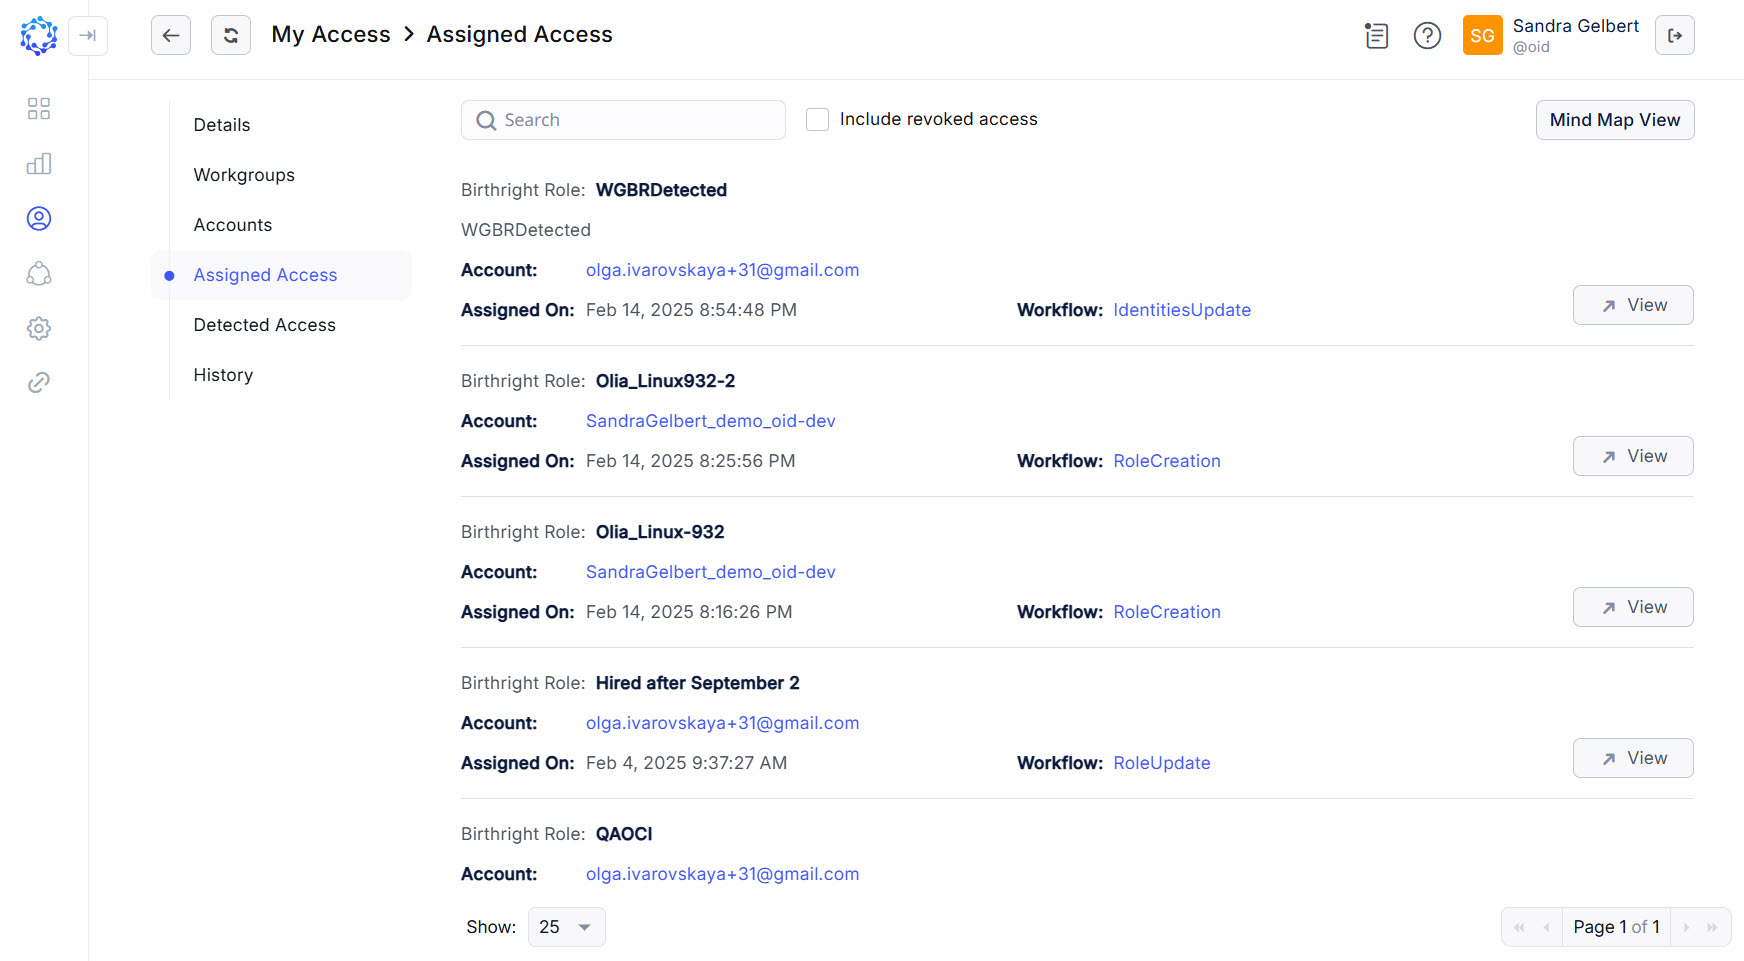Open help question mark icon
The image size is (1744, 961).
pyautogui.click(x=1427, y=36)
